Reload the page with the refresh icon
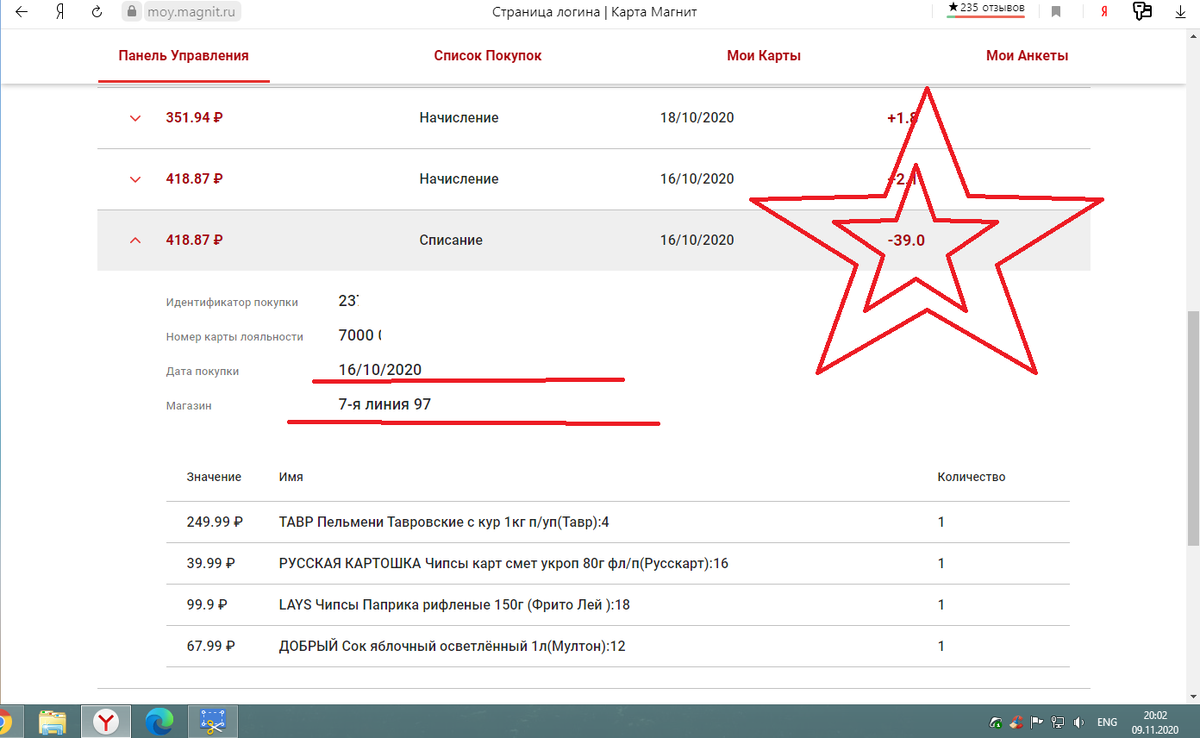The image size is (1200, 738). [96, 12]
